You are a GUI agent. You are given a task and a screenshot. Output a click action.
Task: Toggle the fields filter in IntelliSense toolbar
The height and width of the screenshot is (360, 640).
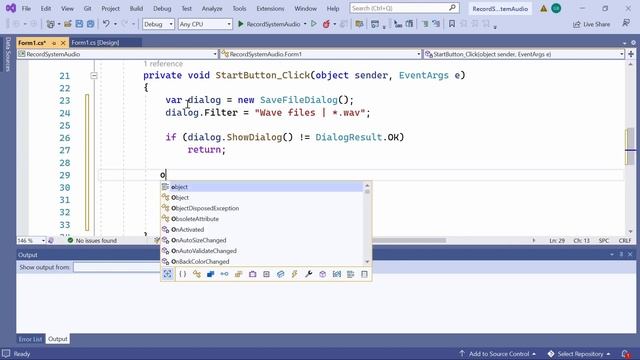coord(280,274)
